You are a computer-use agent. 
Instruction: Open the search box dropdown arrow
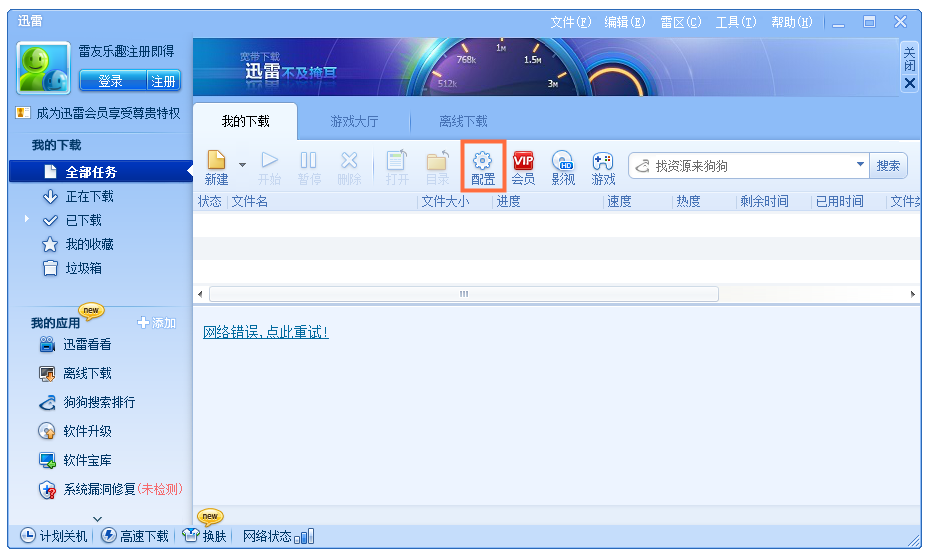(x=860, y=164)
